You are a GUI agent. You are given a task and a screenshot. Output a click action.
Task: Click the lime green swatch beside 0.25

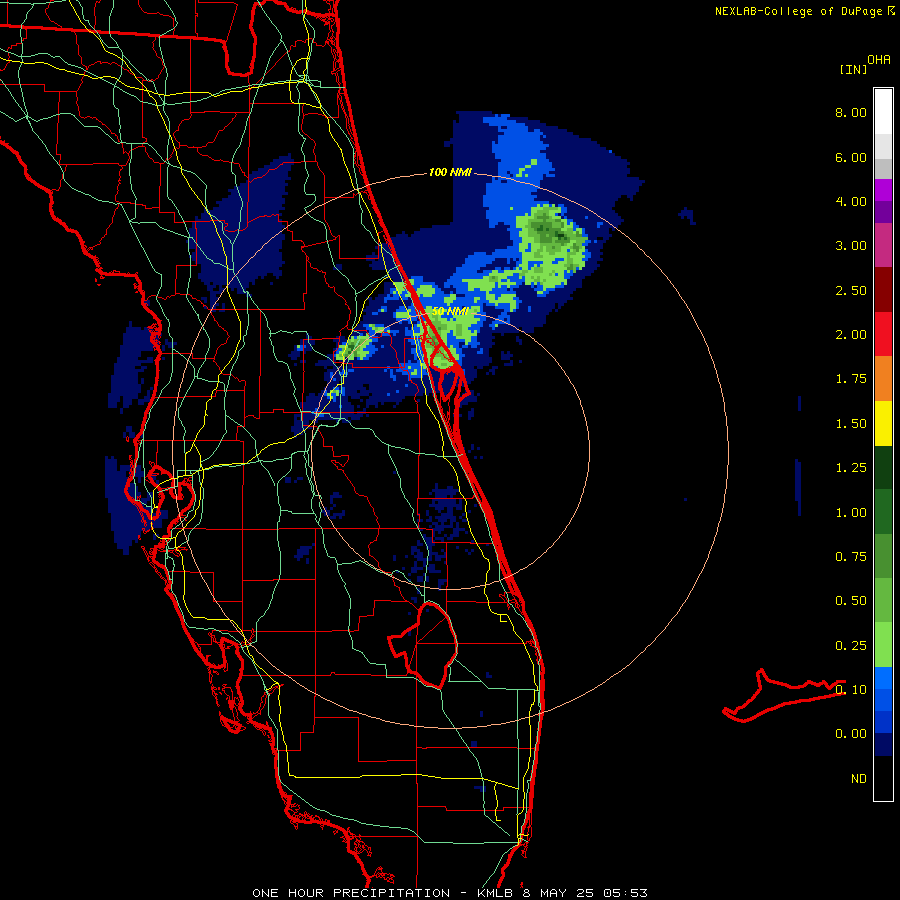[883, 645]
